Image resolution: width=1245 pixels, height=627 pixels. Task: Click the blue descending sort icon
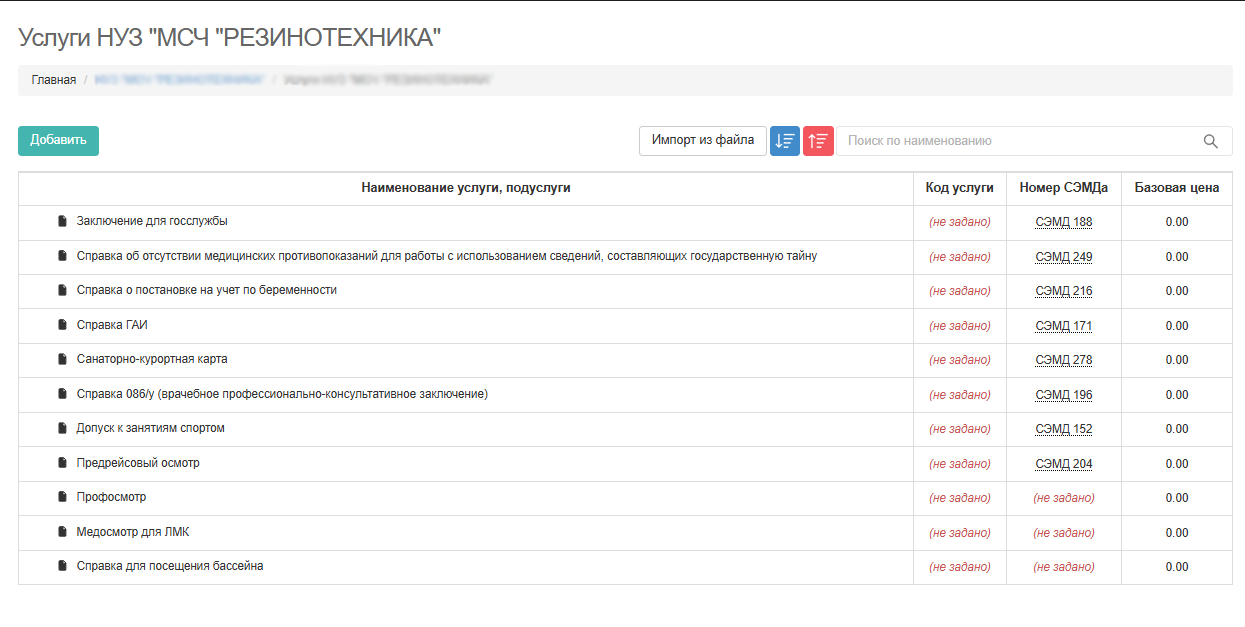click(x=784, y=140)
